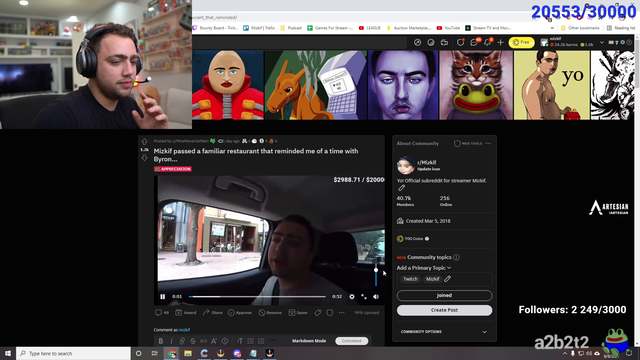The image size is (640, 360).
Task: Remove the post as moderator
Action: tap(270, 313)
